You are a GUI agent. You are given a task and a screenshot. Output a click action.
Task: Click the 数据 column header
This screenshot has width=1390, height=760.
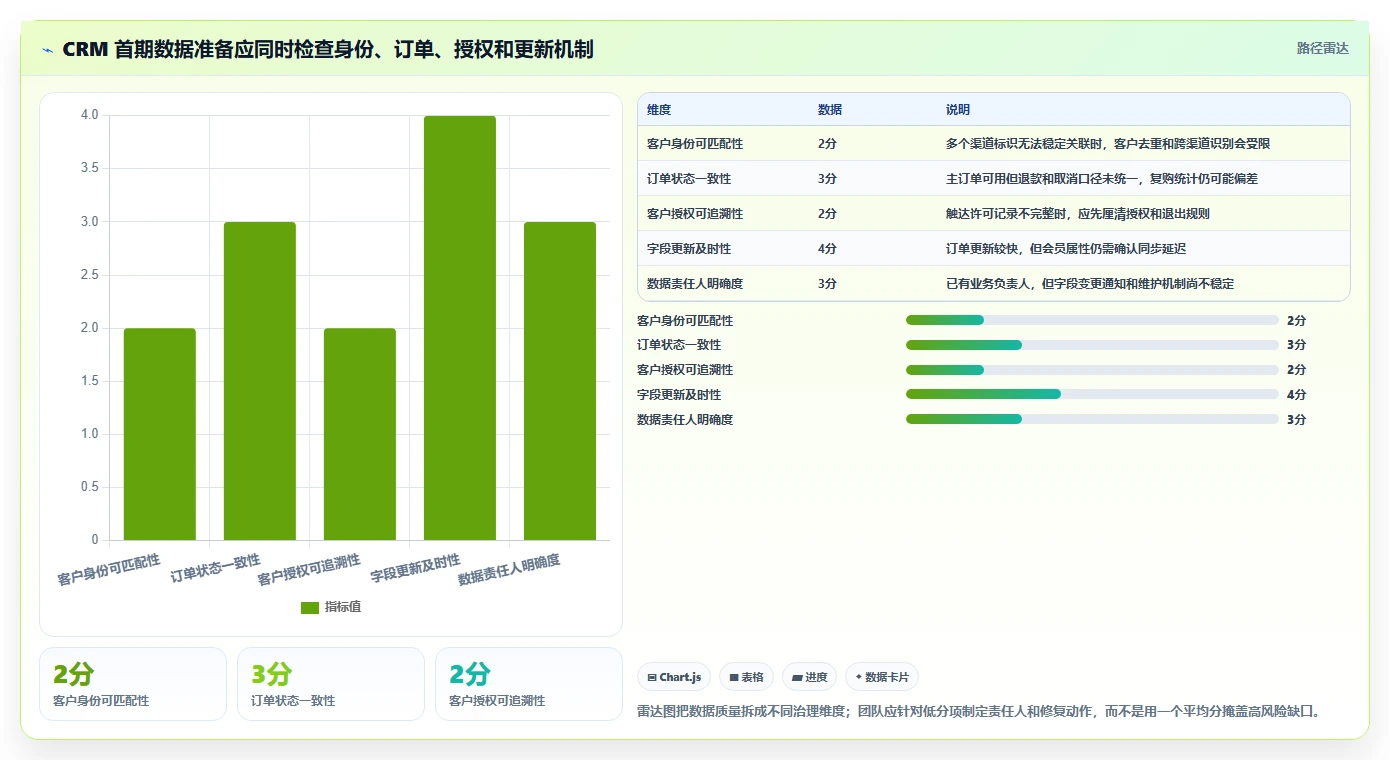tap(830, 110)
